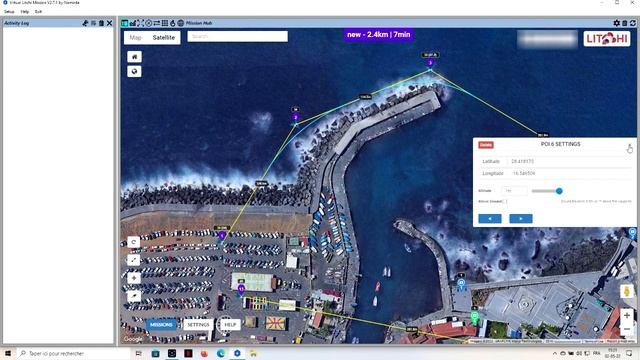Zoom out the map with the minus button

[x=627, y=329]
